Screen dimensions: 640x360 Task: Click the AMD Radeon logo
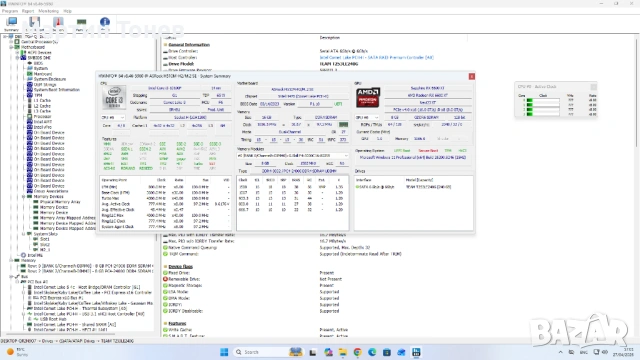coord(368,98)
